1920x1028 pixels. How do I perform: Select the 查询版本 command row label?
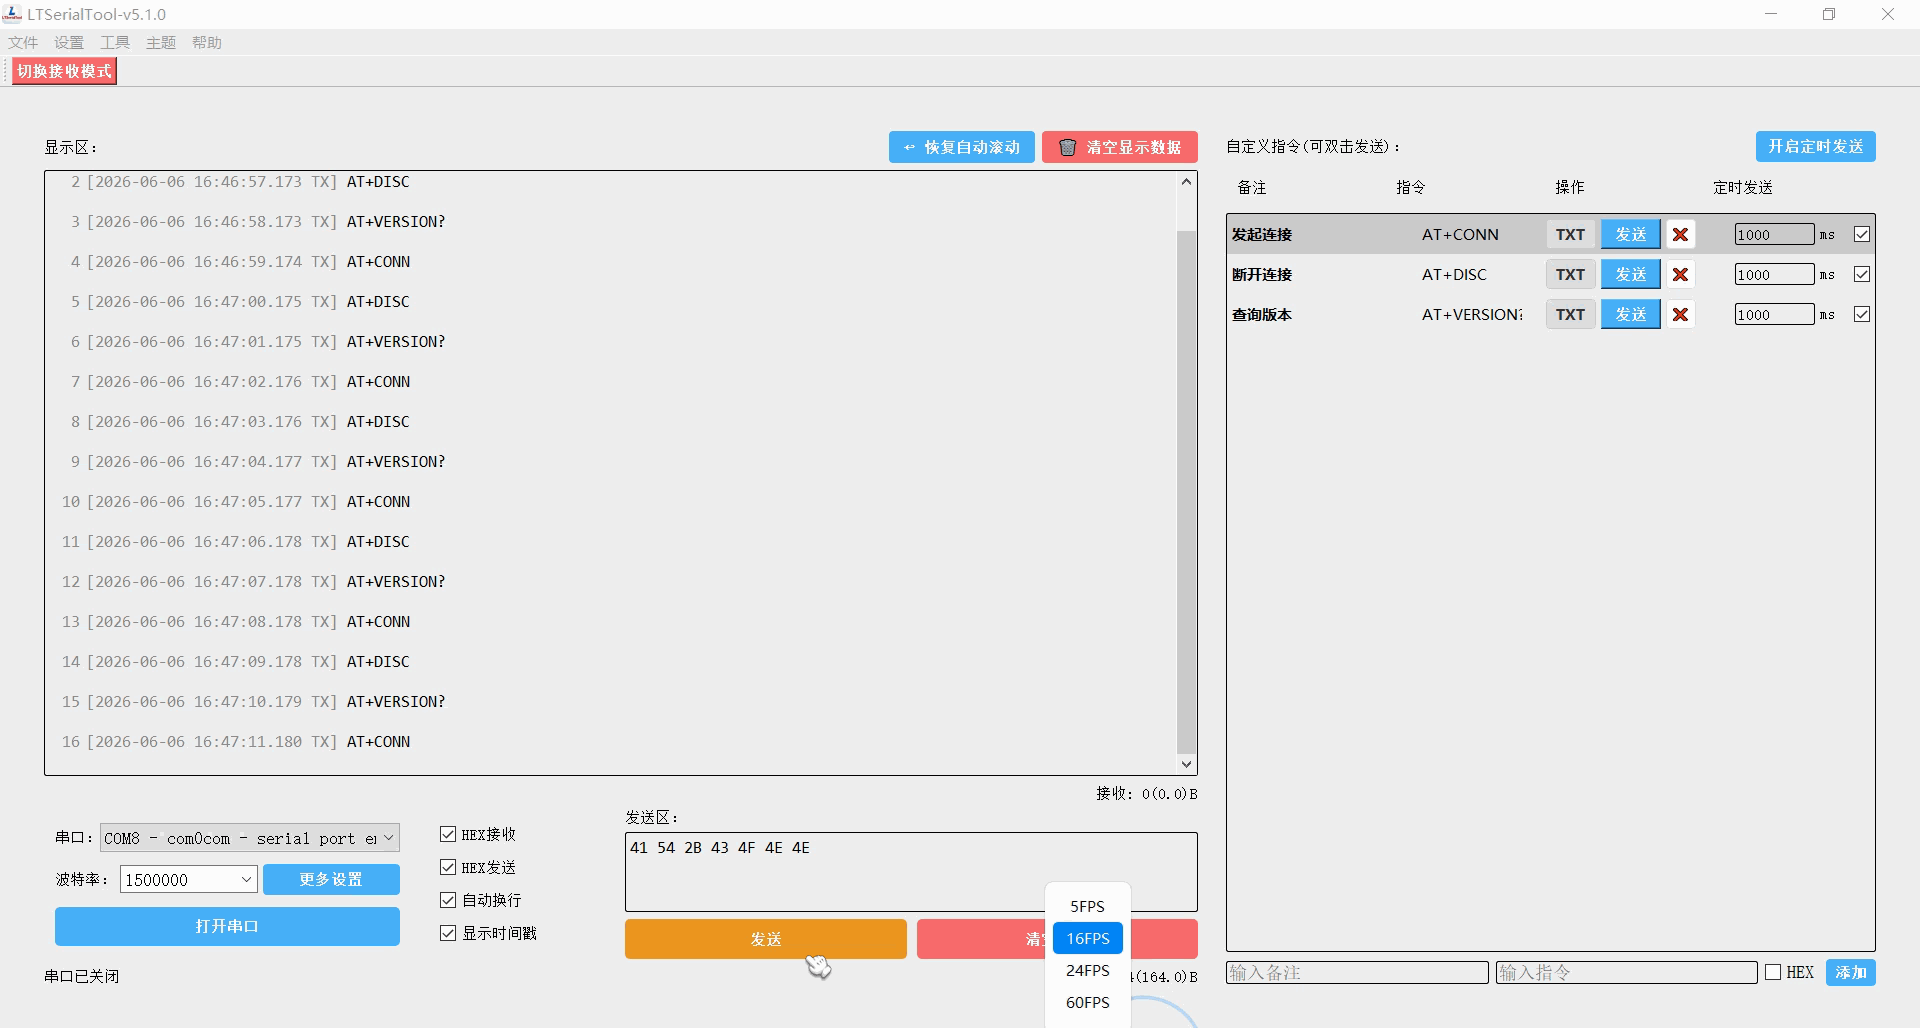pyautogui.click(x=1262, y=314)
